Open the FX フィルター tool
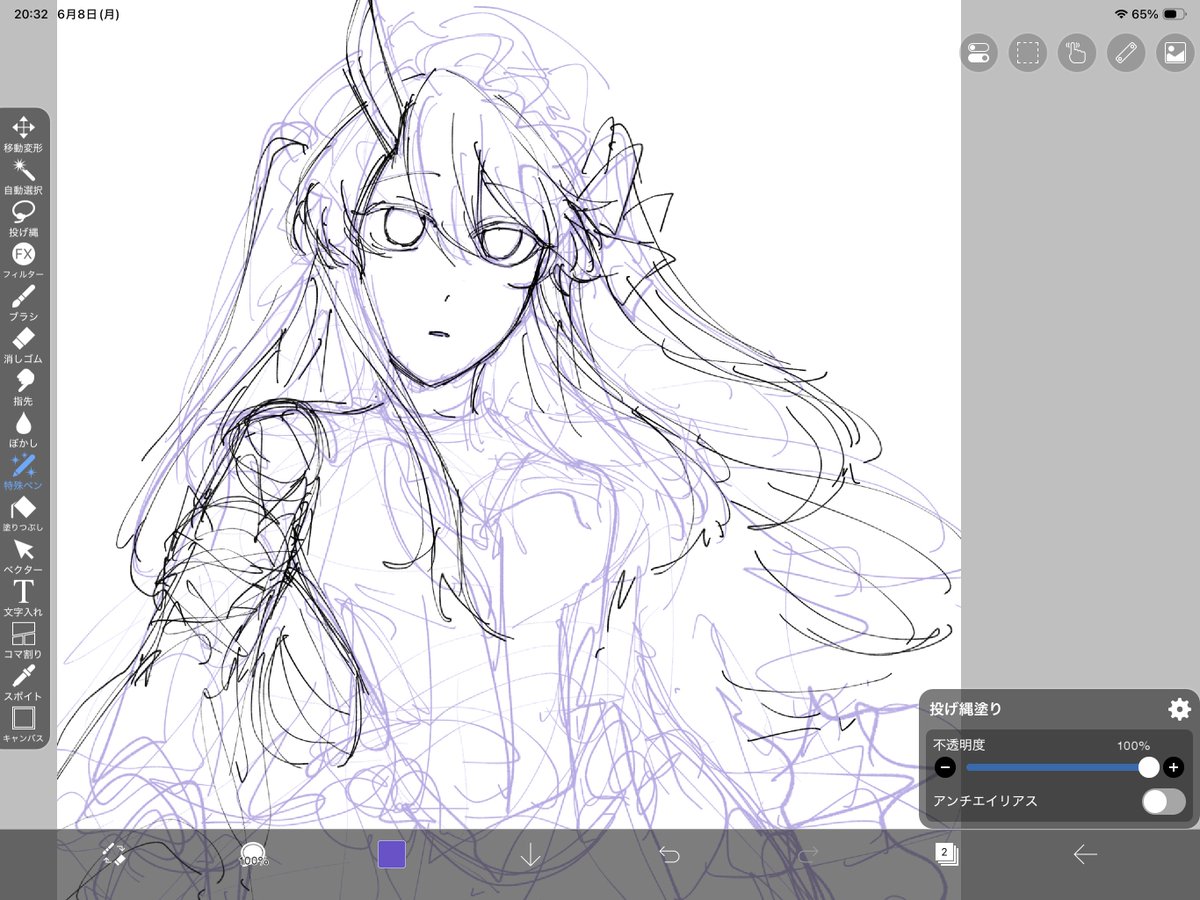1200x900 pixels. (24, 259)
